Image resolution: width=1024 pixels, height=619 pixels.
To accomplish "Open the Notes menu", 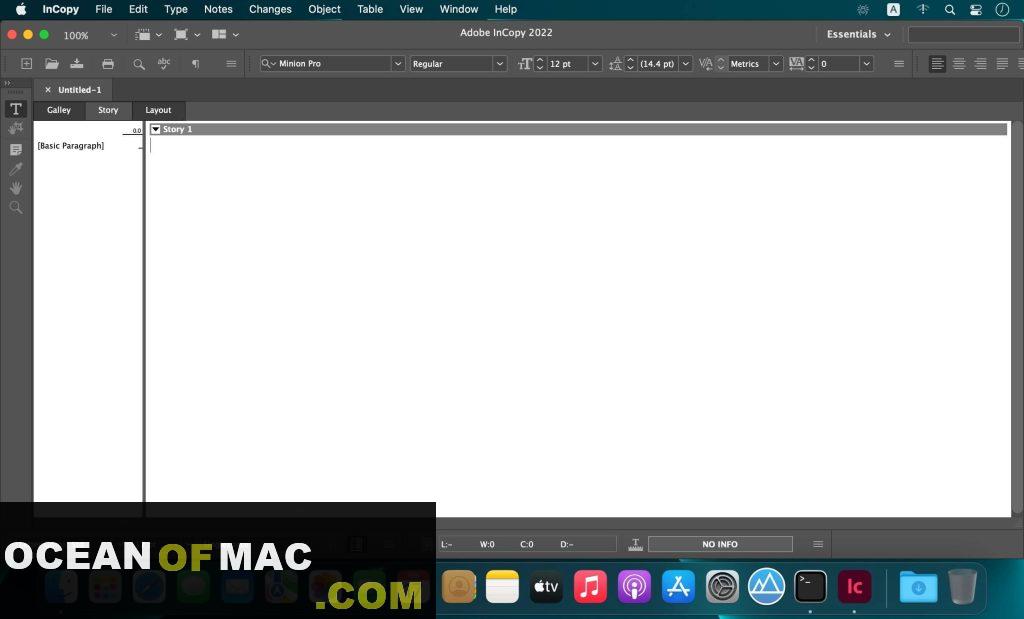I will 218,9.
